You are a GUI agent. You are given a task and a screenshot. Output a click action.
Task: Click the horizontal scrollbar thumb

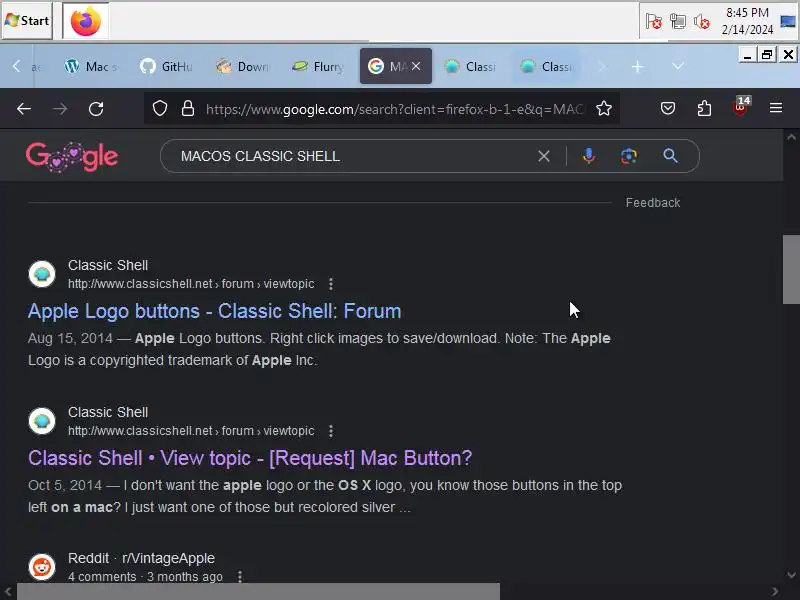tap(259, 592)
